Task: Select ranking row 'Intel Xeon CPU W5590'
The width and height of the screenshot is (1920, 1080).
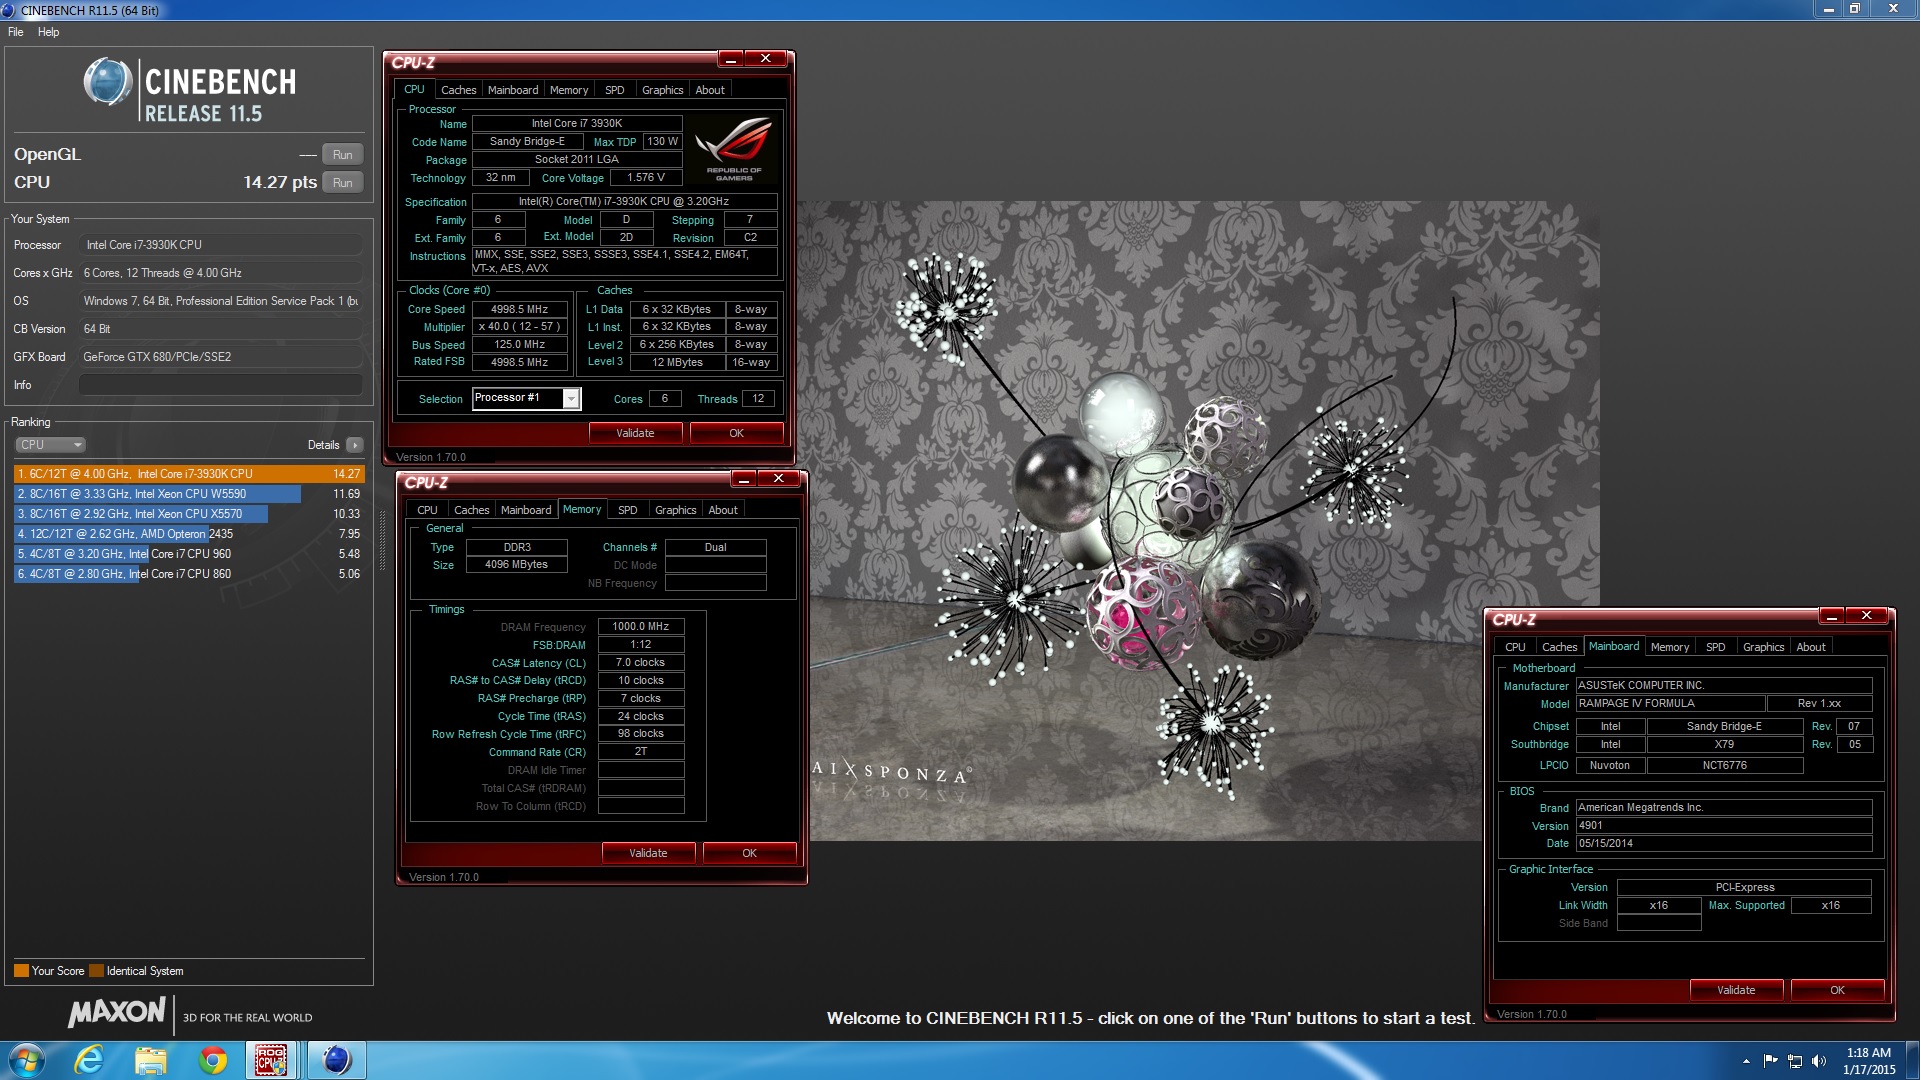Action: click(x=189, y=494)
